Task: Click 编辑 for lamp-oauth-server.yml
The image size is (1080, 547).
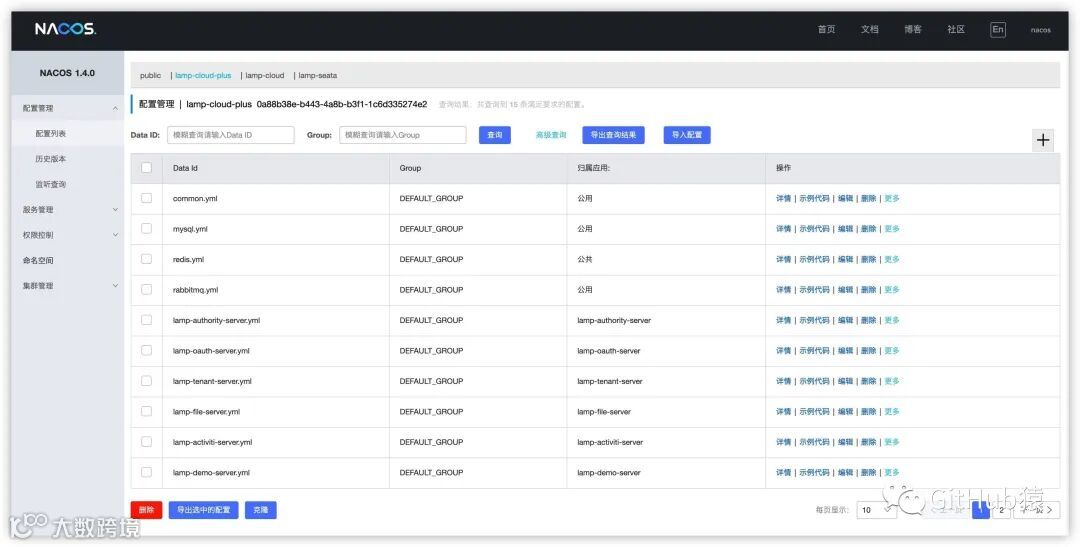Action: tap(845, 351)
